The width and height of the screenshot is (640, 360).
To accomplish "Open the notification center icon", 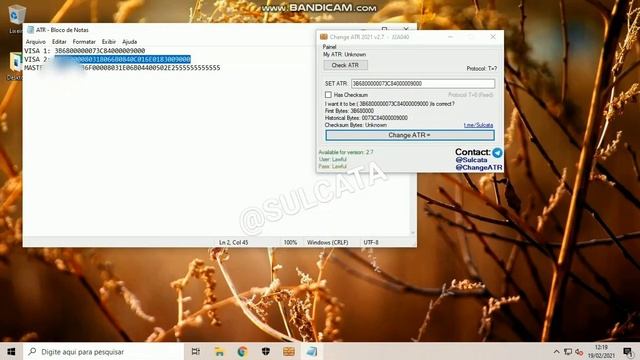I will pos(628,351).
